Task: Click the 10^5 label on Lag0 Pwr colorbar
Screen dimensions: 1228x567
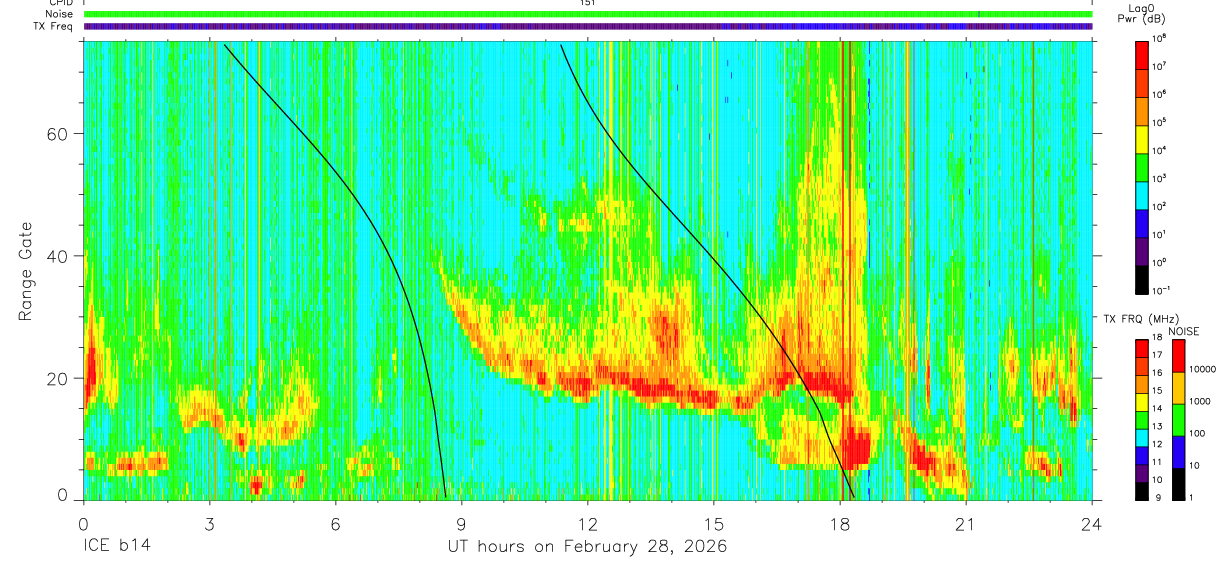Action: point(1159,122)
